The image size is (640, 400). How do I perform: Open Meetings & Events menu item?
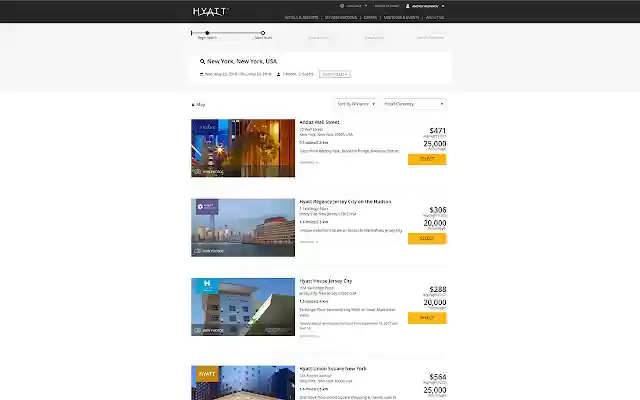[401, 18]
